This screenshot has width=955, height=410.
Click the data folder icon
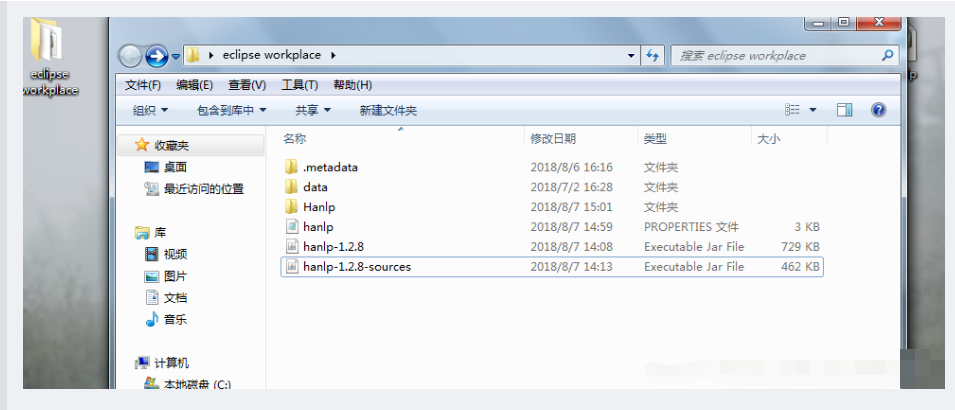[292, 187]
